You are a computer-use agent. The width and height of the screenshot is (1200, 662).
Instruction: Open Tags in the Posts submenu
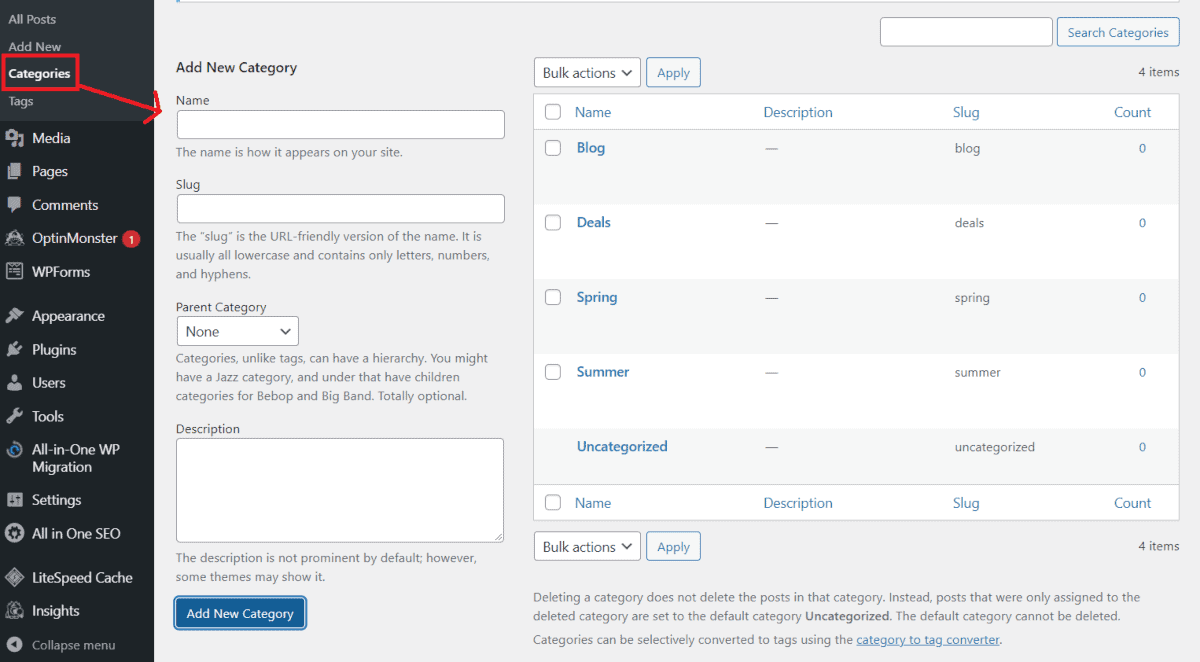(x=21, y=101)
